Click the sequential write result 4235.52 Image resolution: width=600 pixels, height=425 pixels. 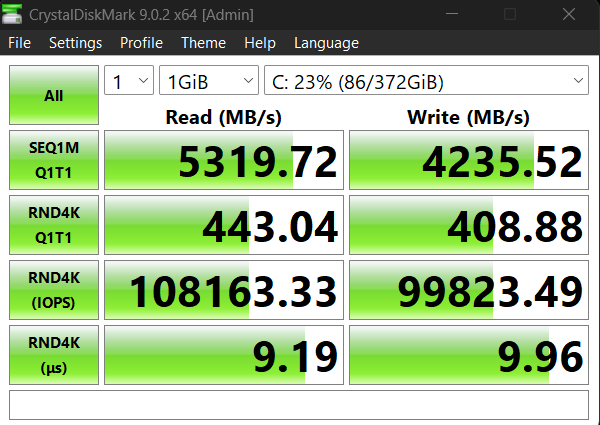coord(469,160)
